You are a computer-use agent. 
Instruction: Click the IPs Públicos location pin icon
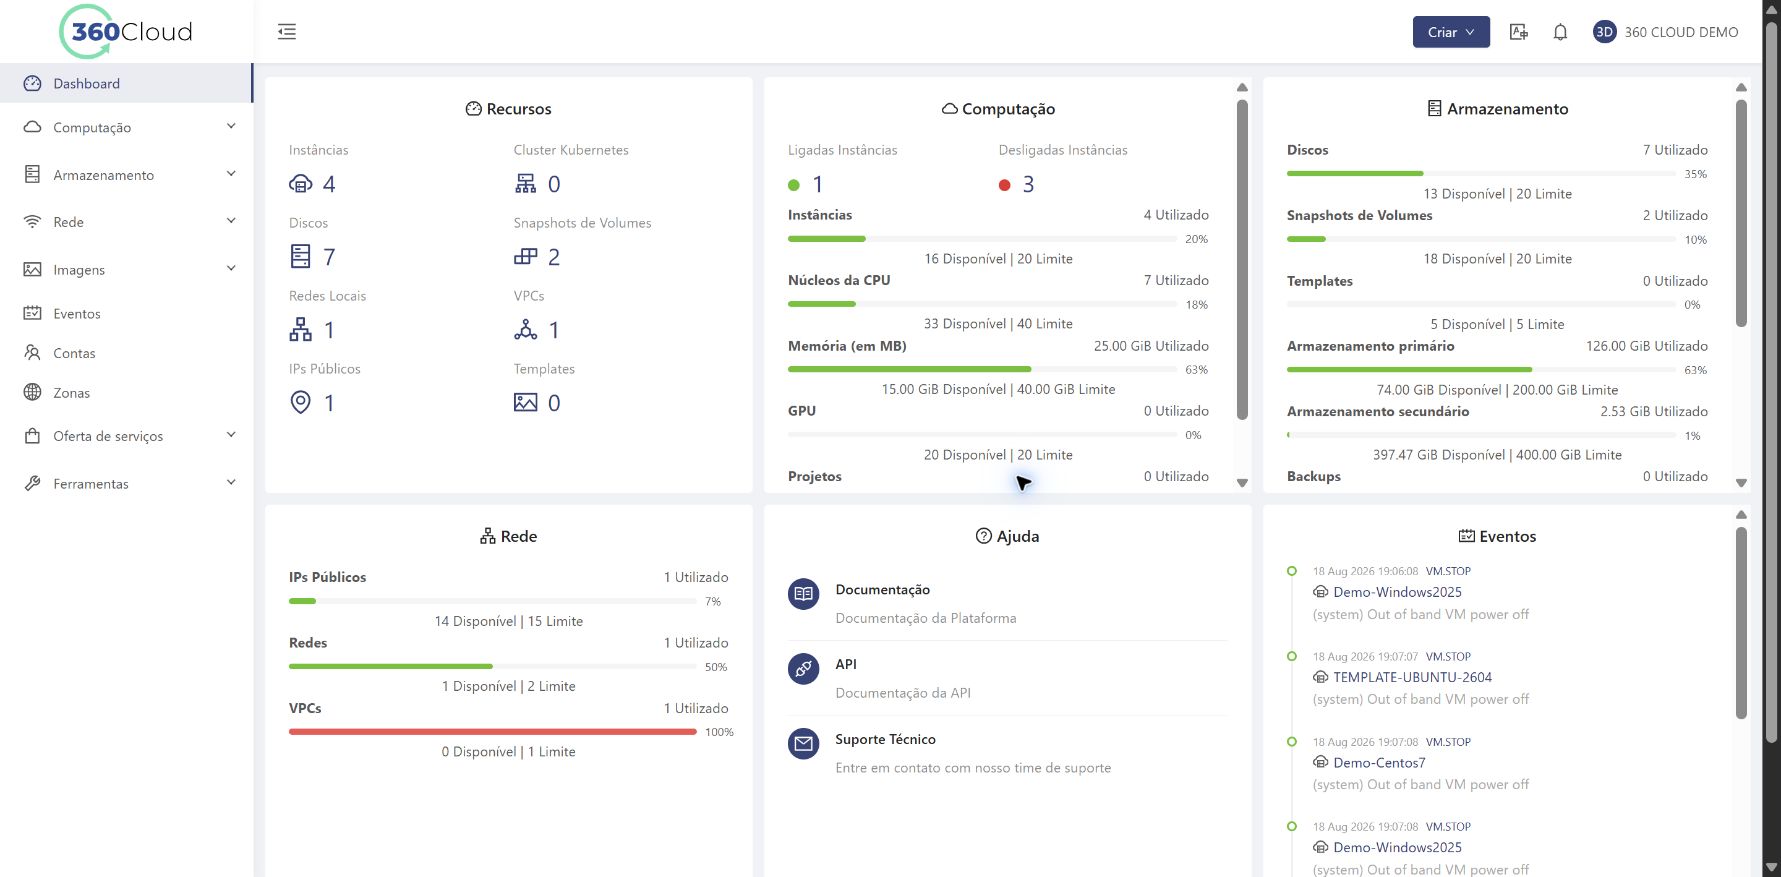click(x=300, y=403)
